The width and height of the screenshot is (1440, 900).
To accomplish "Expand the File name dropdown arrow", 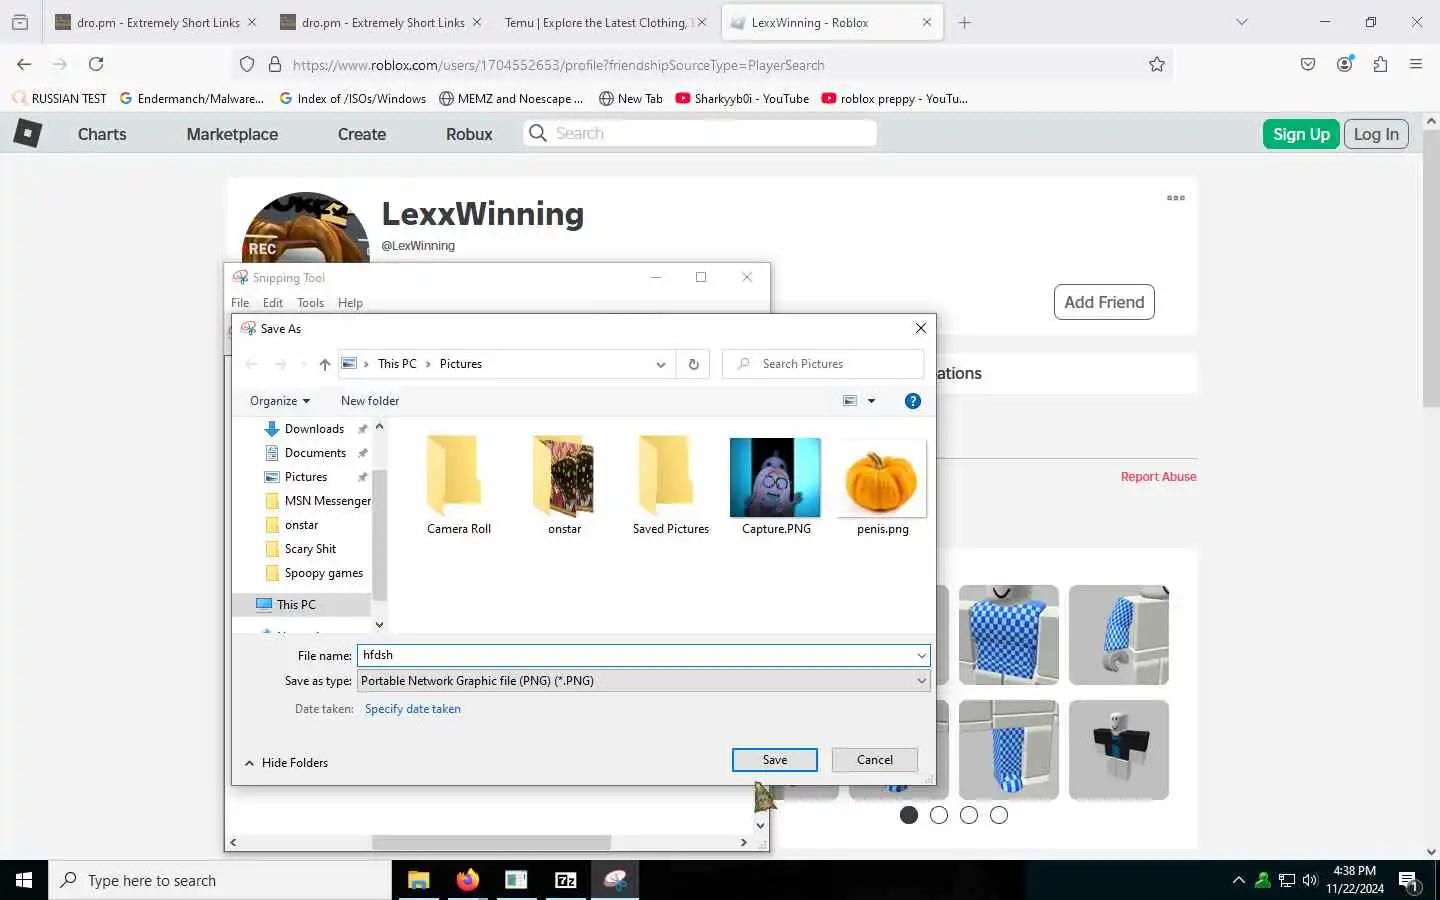I will (x=921, y=656).
